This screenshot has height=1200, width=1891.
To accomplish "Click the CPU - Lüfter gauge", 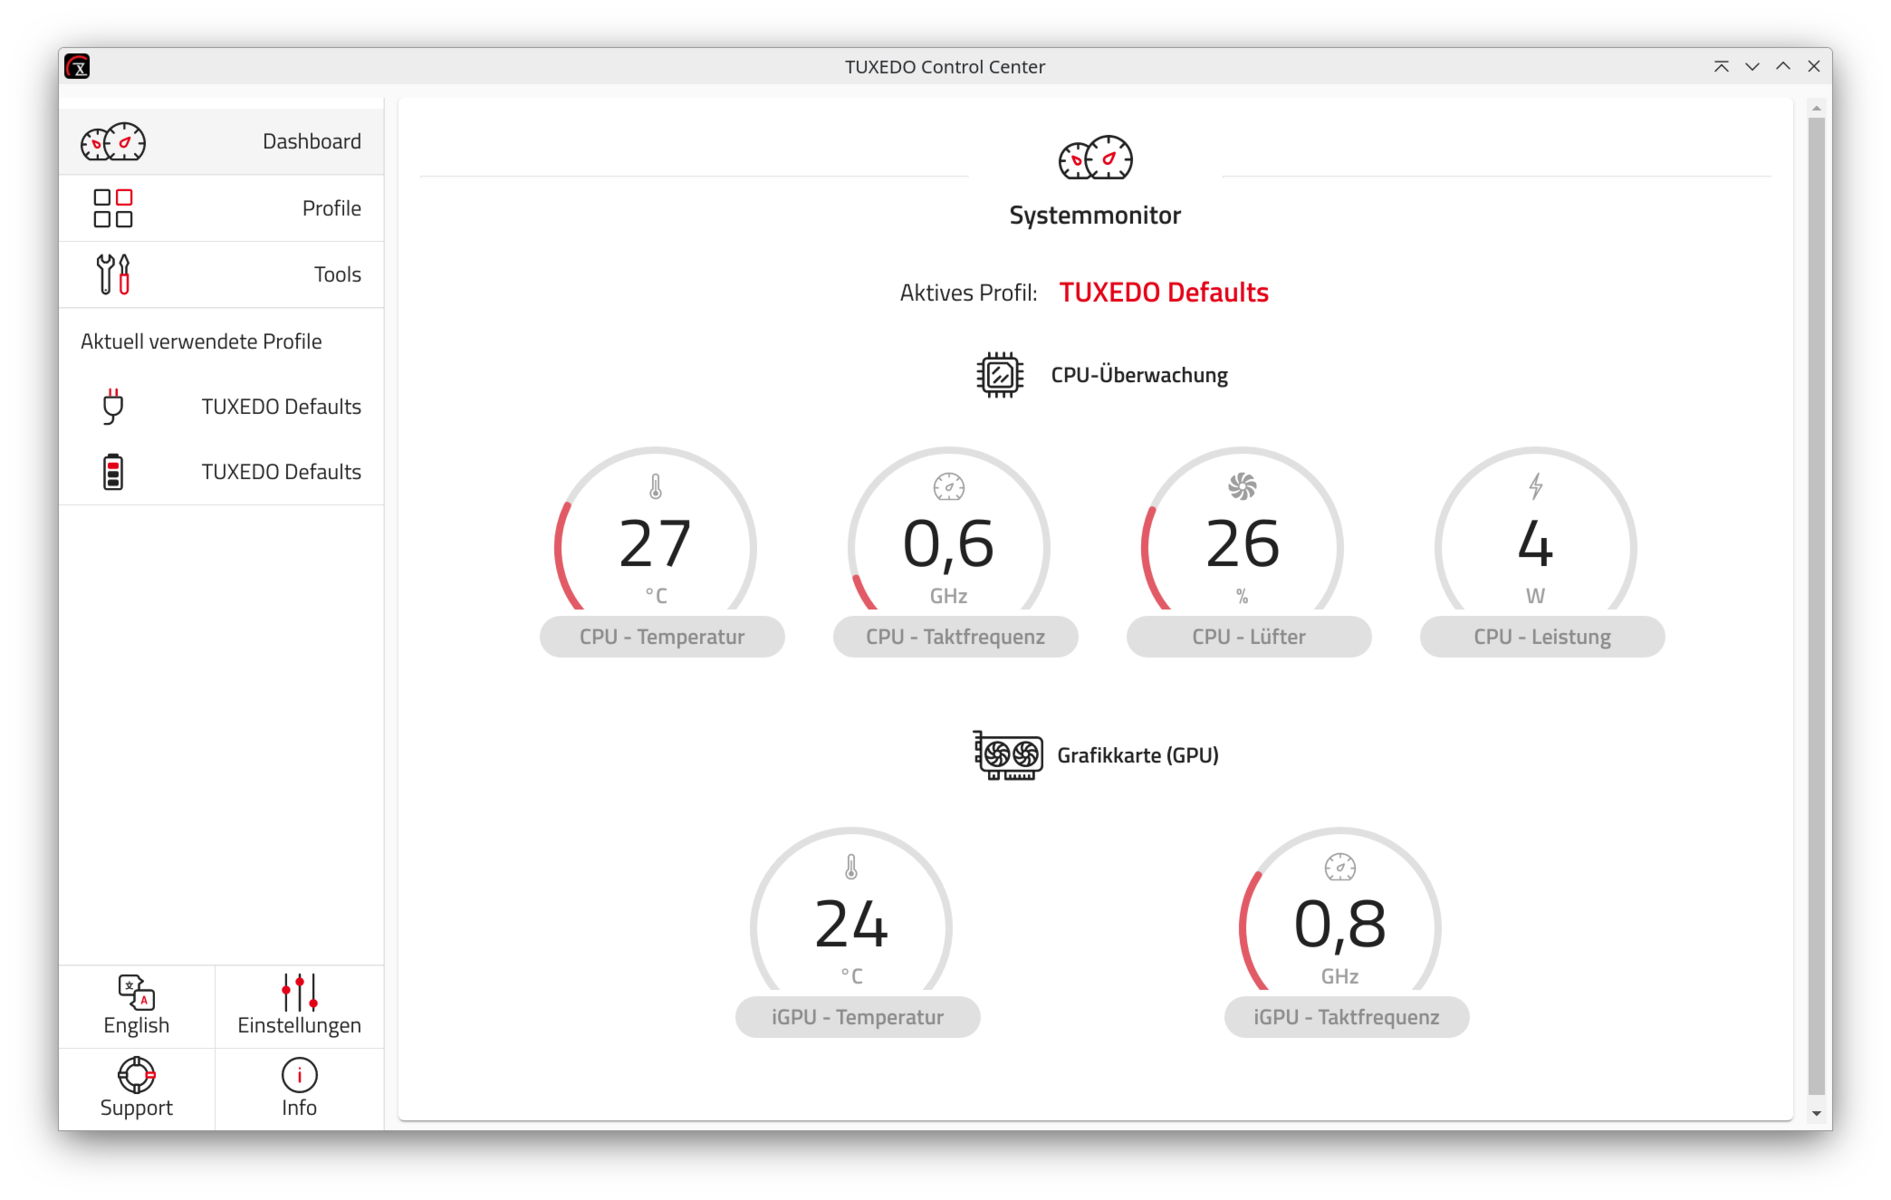I will [x=1242, y=540].
